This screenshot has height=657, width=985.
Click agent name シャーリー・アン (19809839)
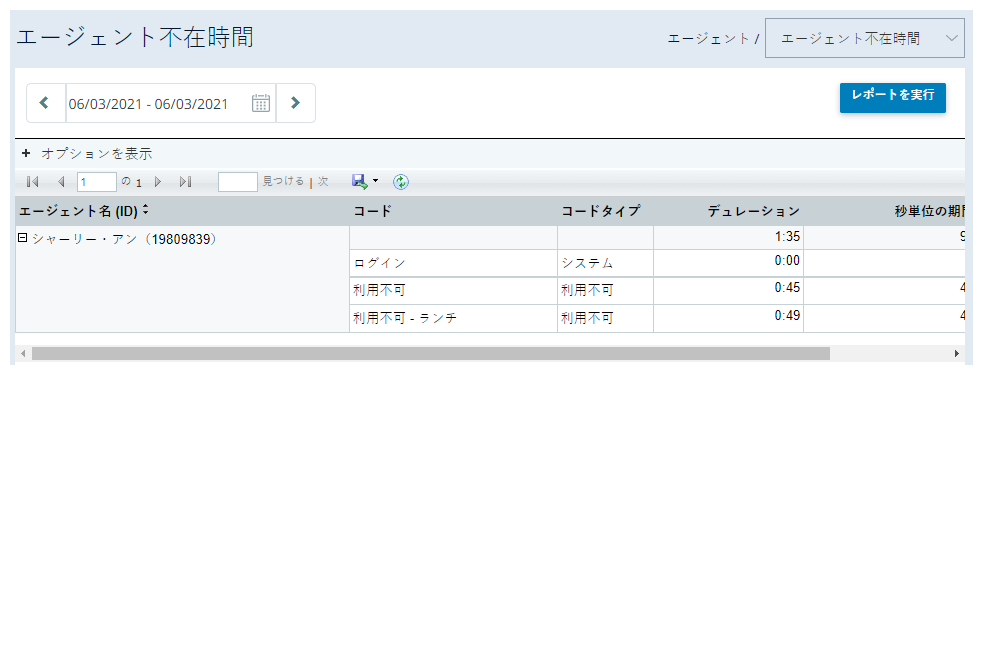pyautogui.click(x=124, y=239)
